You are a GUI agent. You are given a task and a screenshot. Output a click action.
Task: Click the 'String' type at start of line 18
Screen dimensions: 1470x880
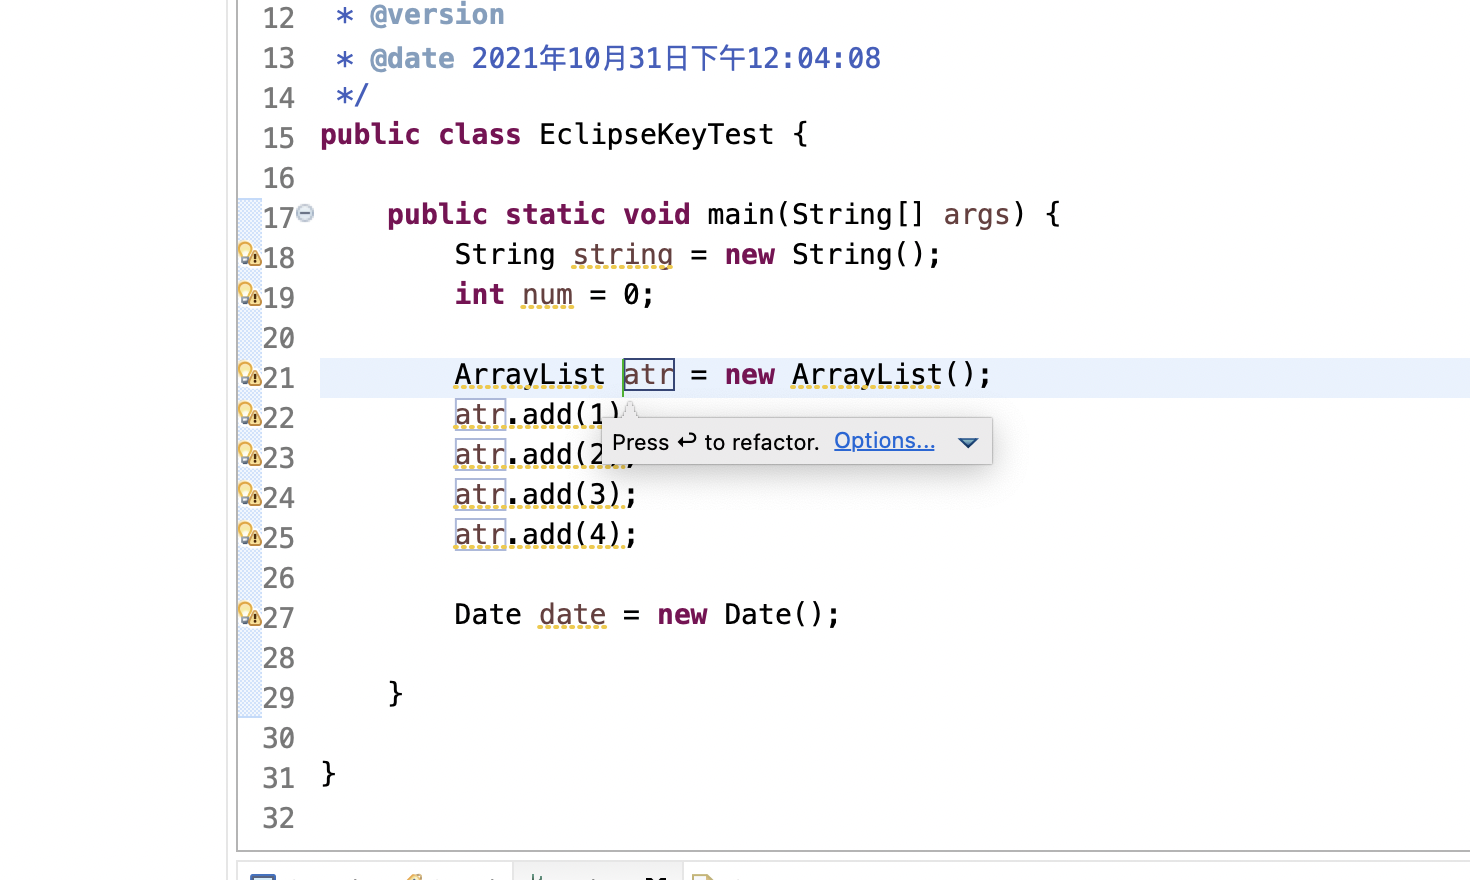pyautogui.click(x=505, y=255)
